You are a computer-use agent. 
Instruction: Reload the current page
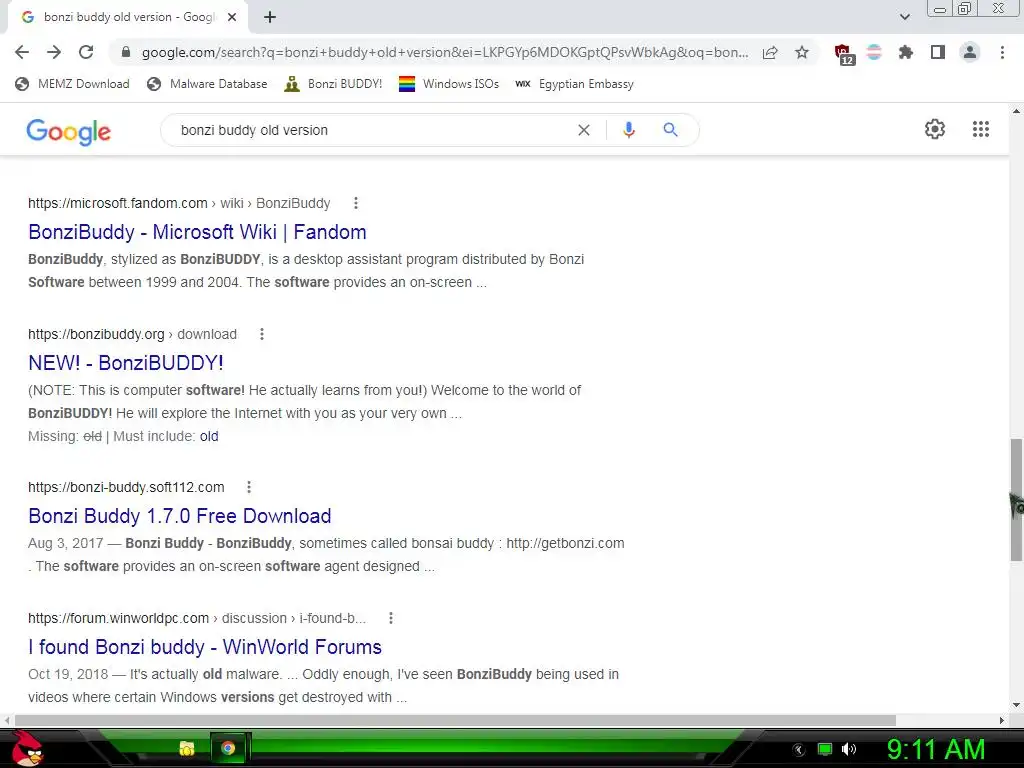click(x=86, y=52)
